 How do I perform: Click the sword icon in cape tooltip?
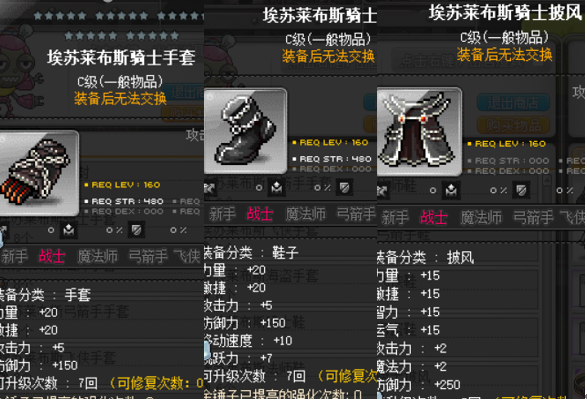tap(383, 191)
